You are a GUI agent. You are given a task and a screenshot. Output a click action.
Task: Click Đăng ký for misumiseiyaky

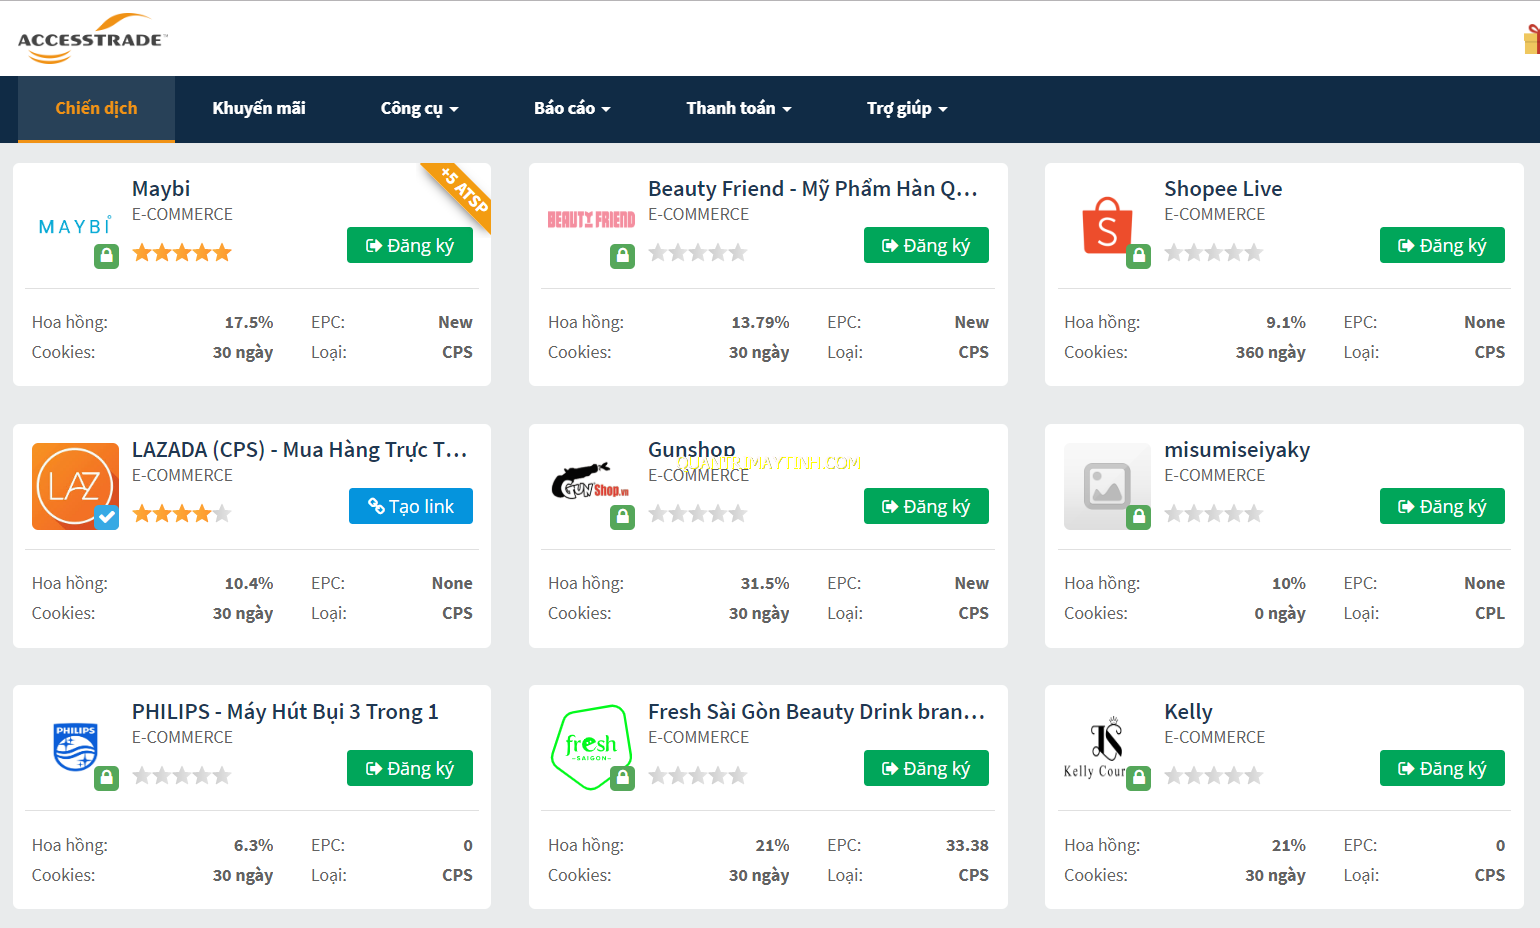pyautogui.click(x=1442, y=506)
